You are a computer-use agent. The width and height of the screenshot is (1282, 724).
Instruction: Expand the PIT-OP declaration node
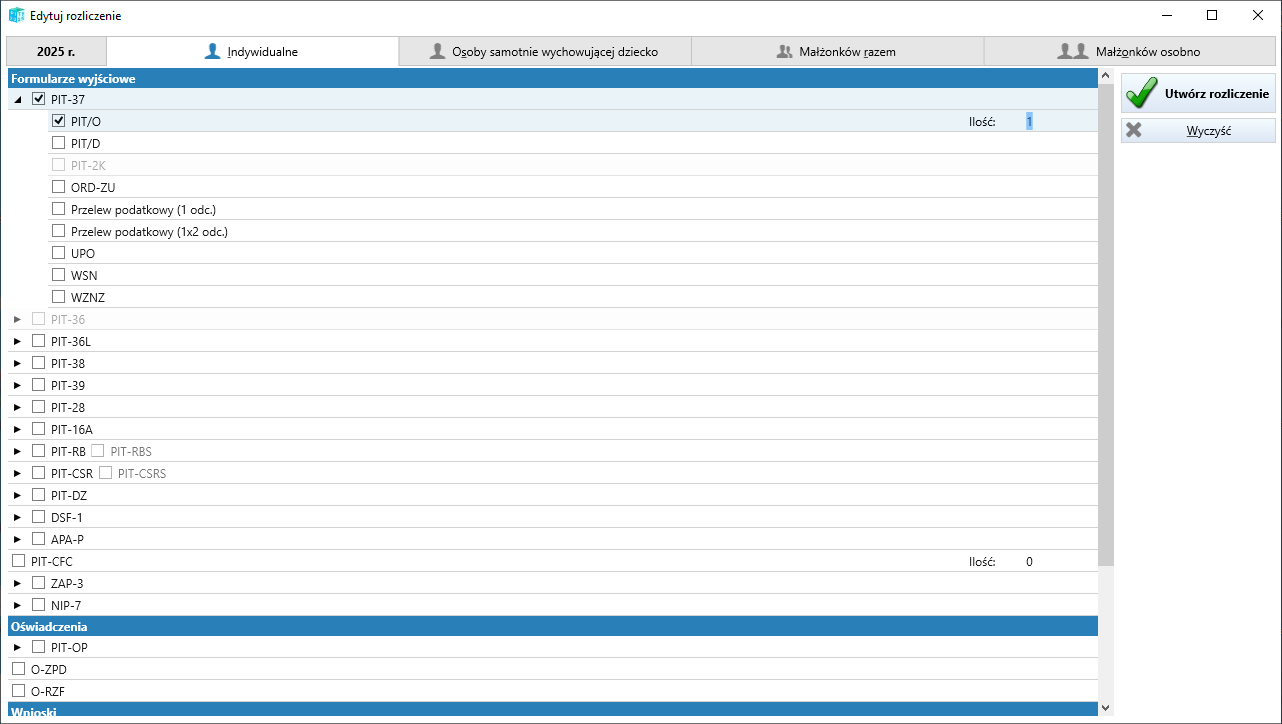(x=17, y=647)
